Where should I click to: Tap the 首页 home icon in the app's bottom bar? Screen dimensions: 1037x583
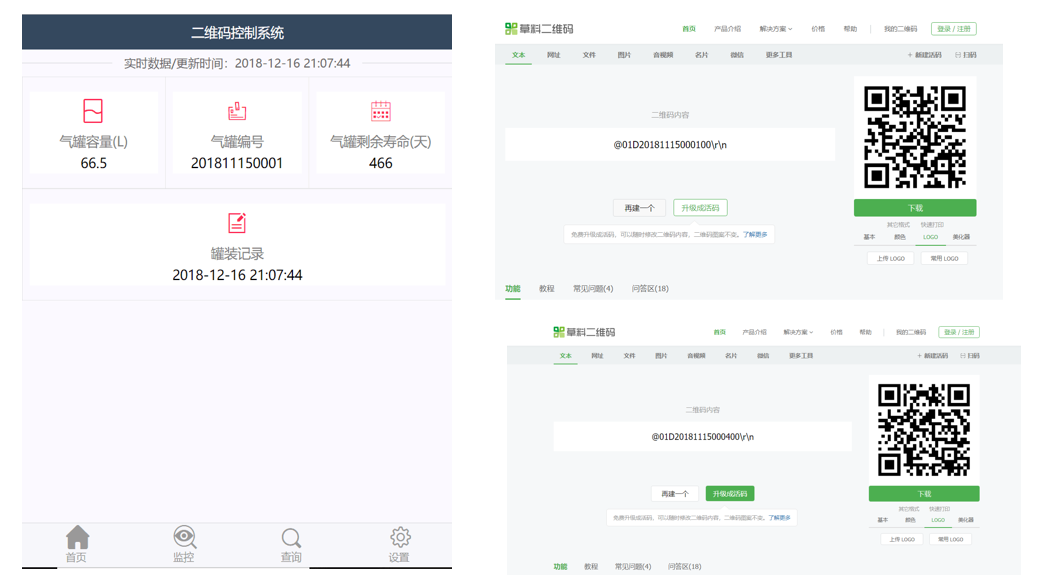(77, 538)
